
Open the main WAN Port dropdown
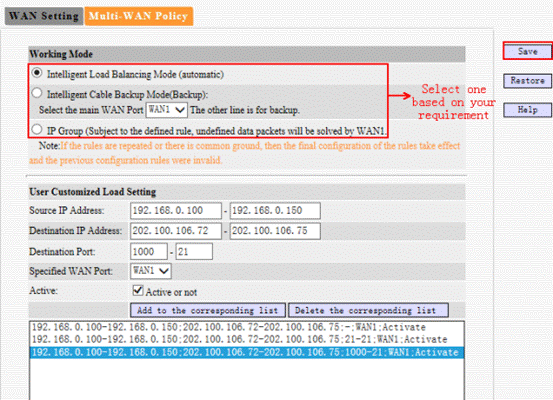tap(166, 110)
